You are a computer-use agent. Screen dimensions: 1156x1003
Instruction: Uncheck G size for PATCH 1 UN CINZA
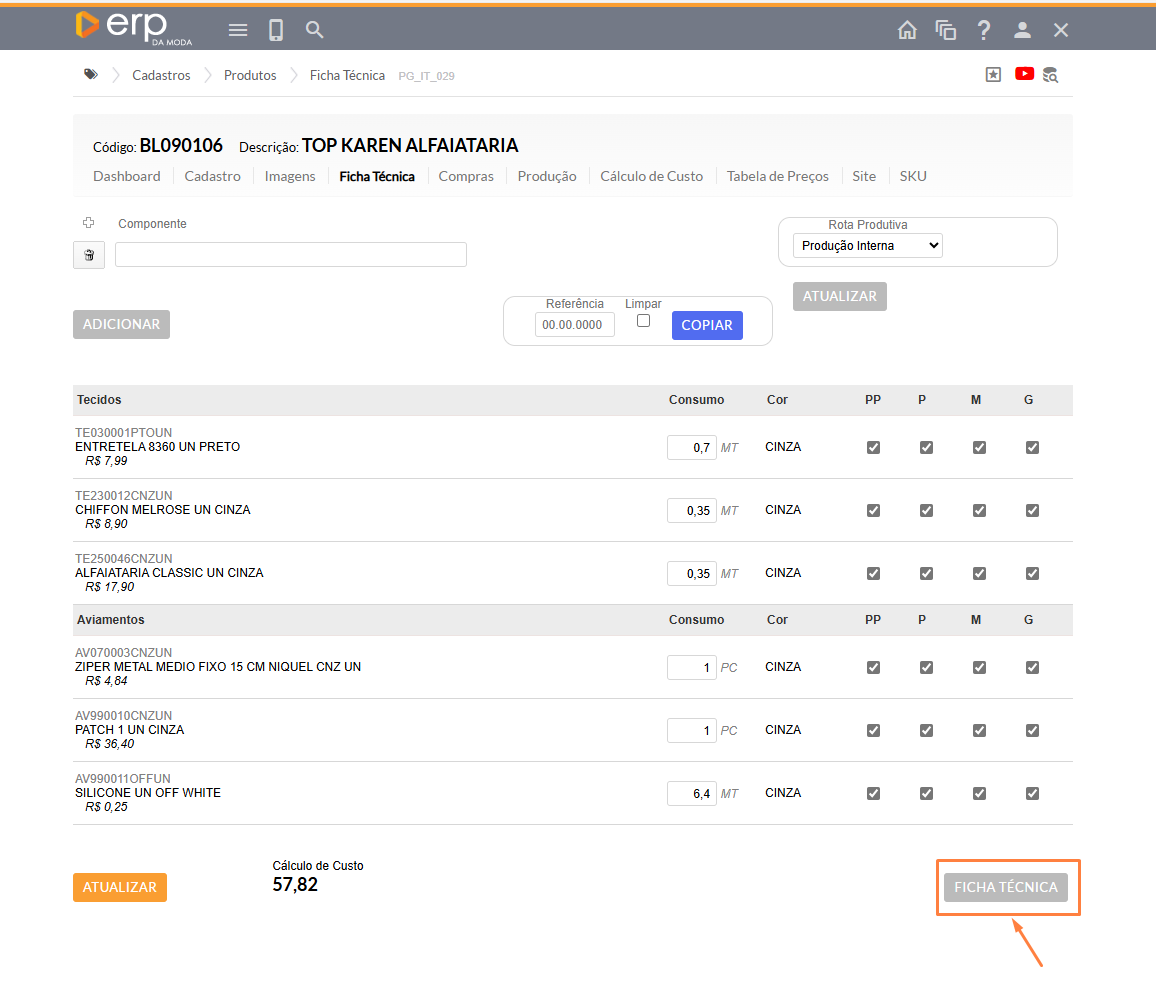(x=1032, y=730)
